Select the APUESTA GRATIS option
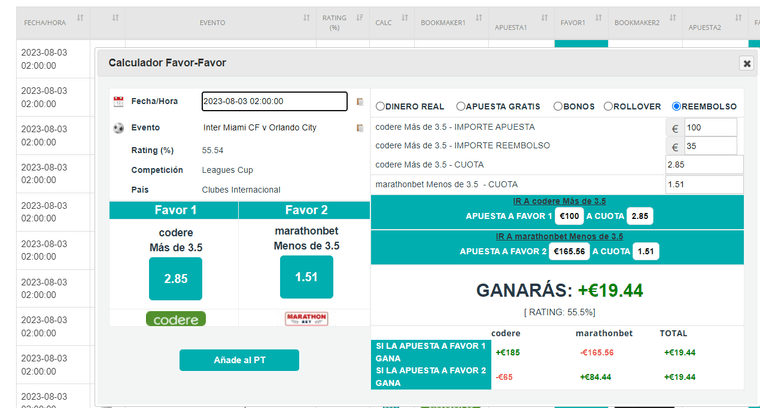Viewport: 760px width, 408px height. (460, 106)
